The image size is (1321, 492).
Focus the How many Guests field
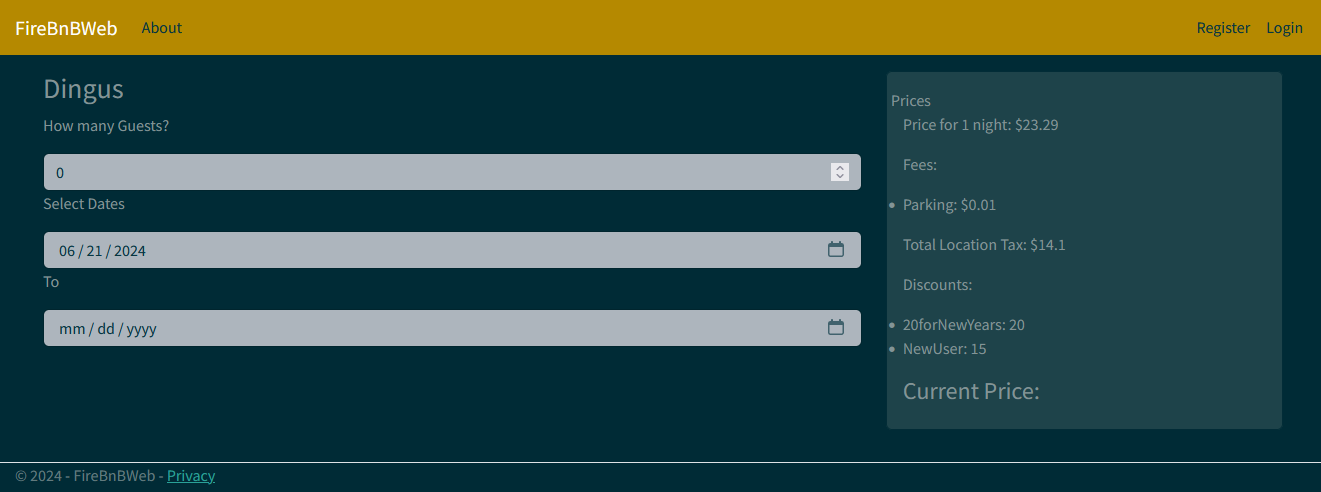[452, 172]
